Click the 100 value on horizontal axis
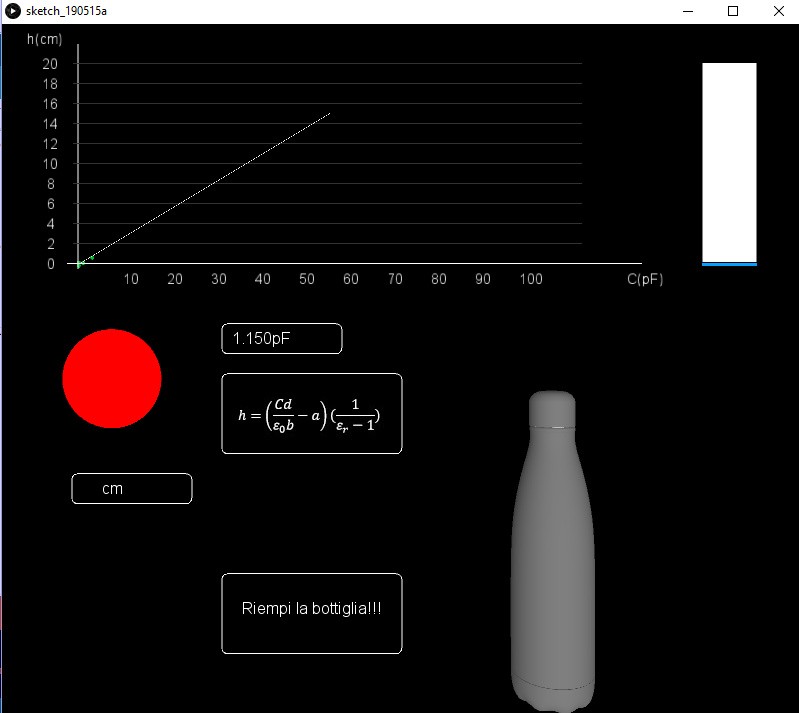Screen dimensions: 799x713 click(531, 279)
